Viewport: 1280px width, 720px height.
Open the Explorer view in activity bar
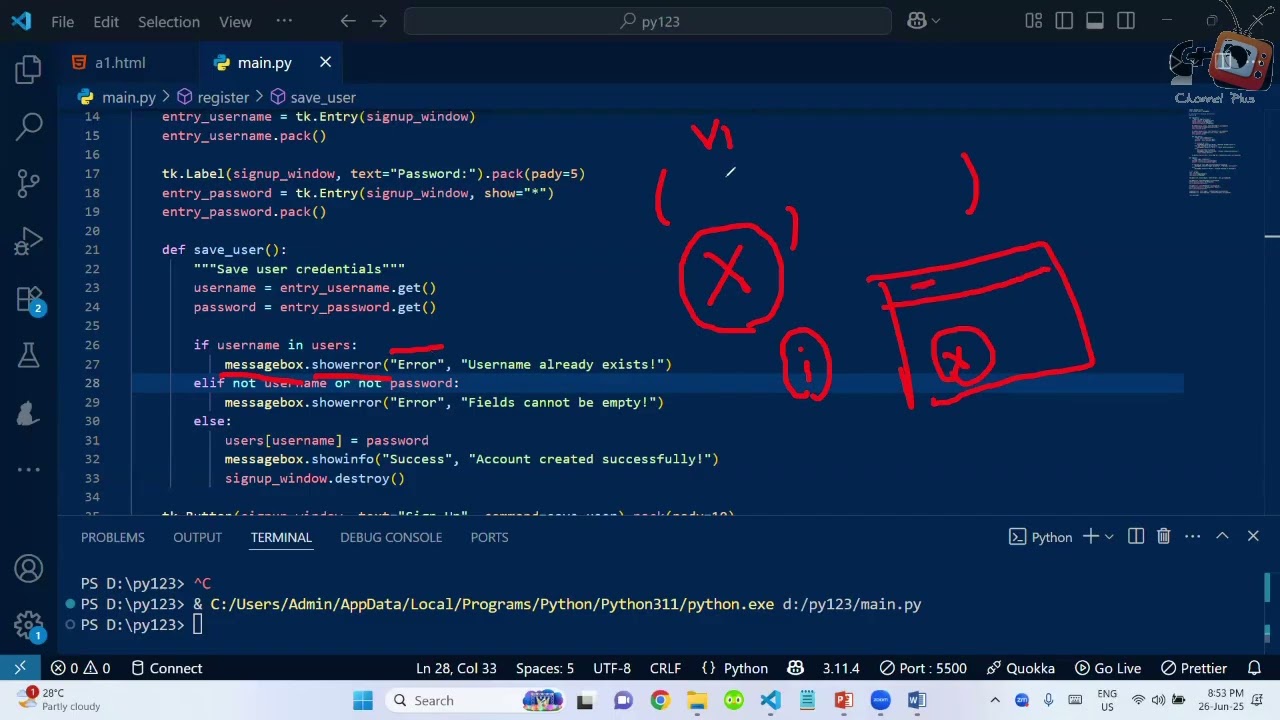(x=28, y=69)
